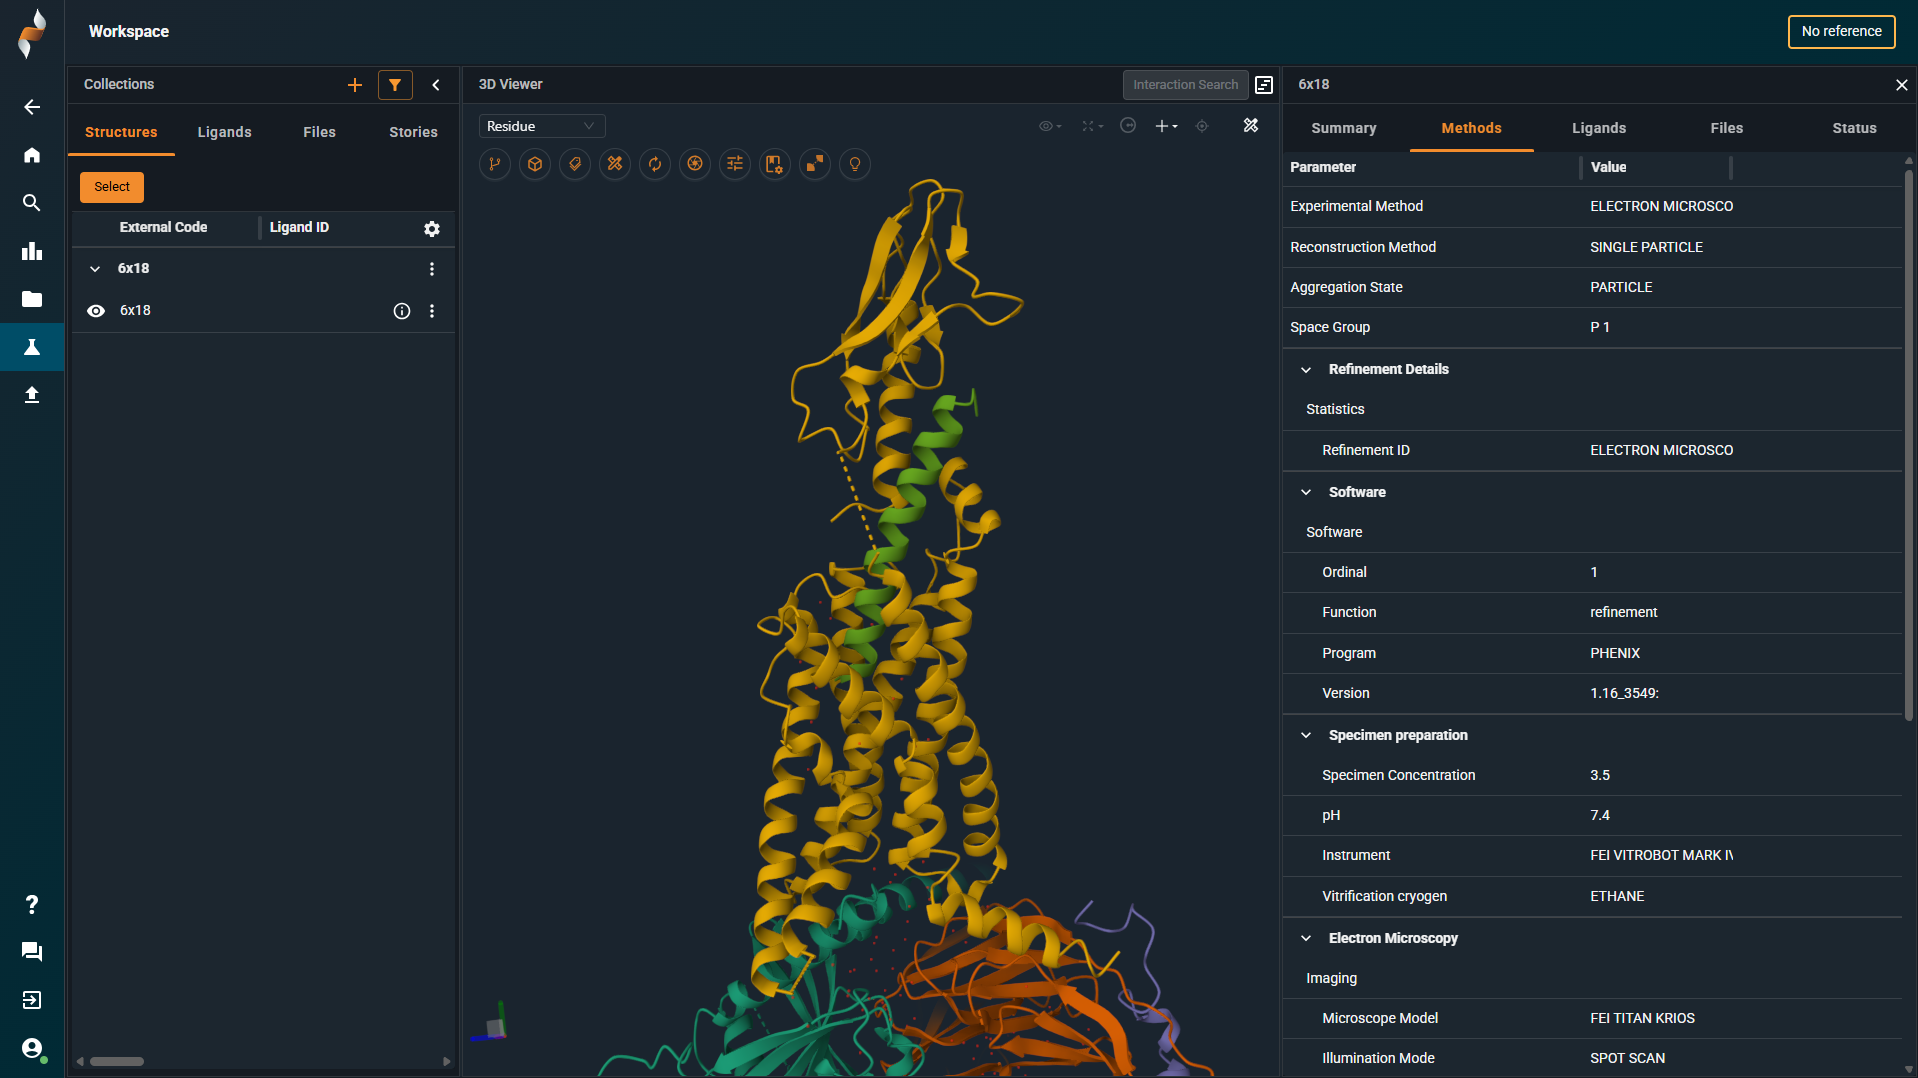Click the circled measurement icon in viewer header

(x=1128, y=125)
